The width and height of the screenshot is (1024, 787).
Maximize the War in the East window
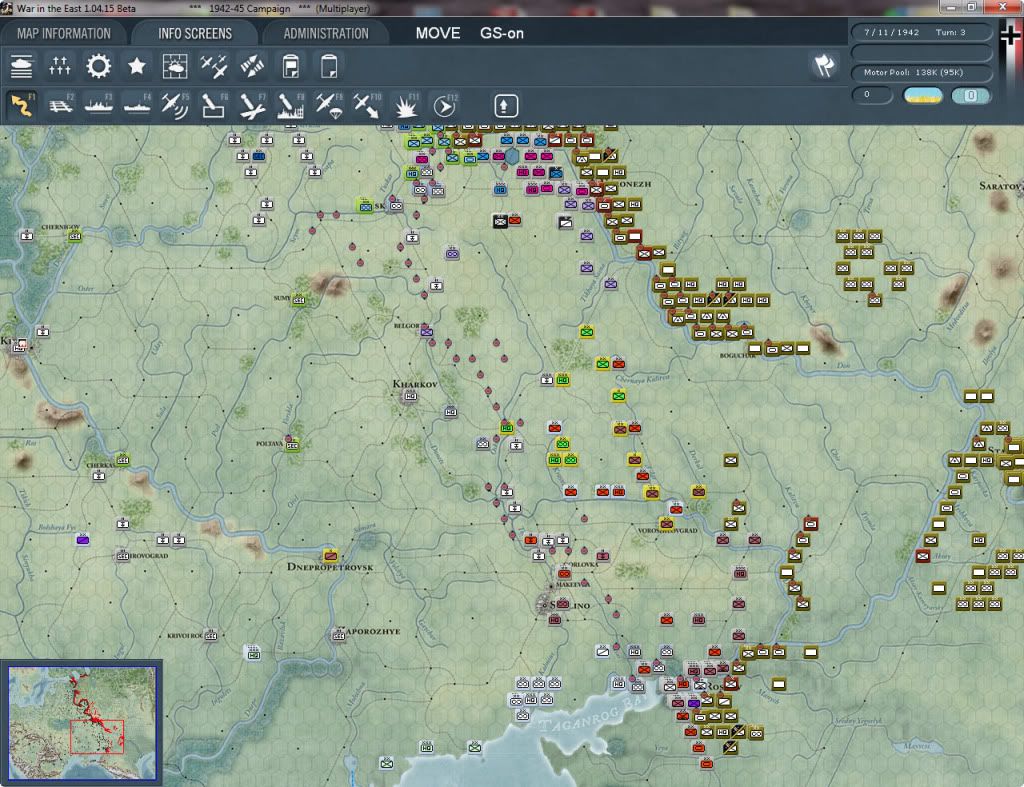tap(972, 7)
